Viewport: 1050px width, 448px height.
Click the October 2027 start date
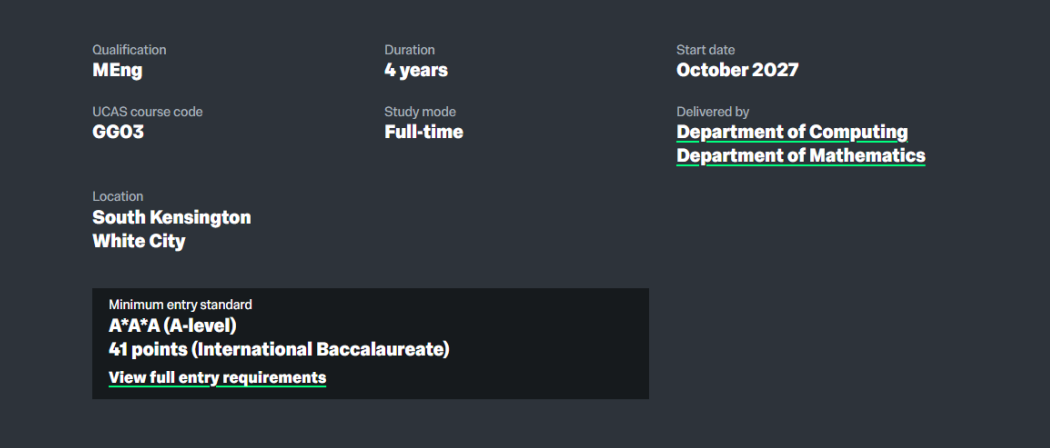737,70
